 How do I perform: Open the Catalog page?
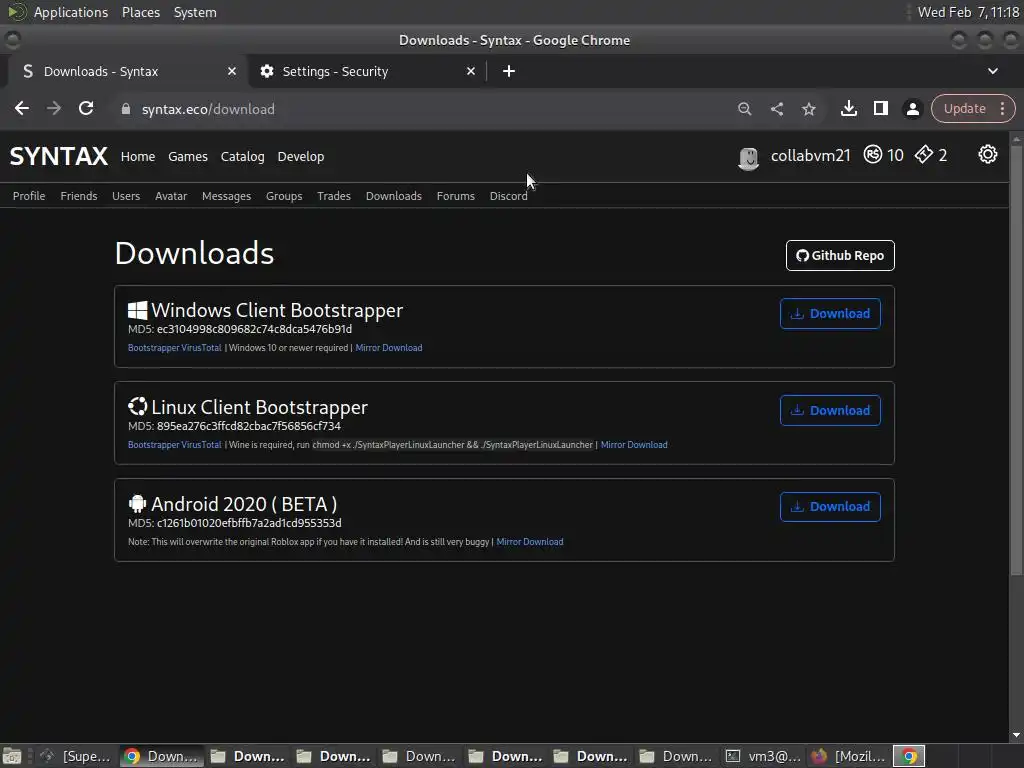(242, 156)
